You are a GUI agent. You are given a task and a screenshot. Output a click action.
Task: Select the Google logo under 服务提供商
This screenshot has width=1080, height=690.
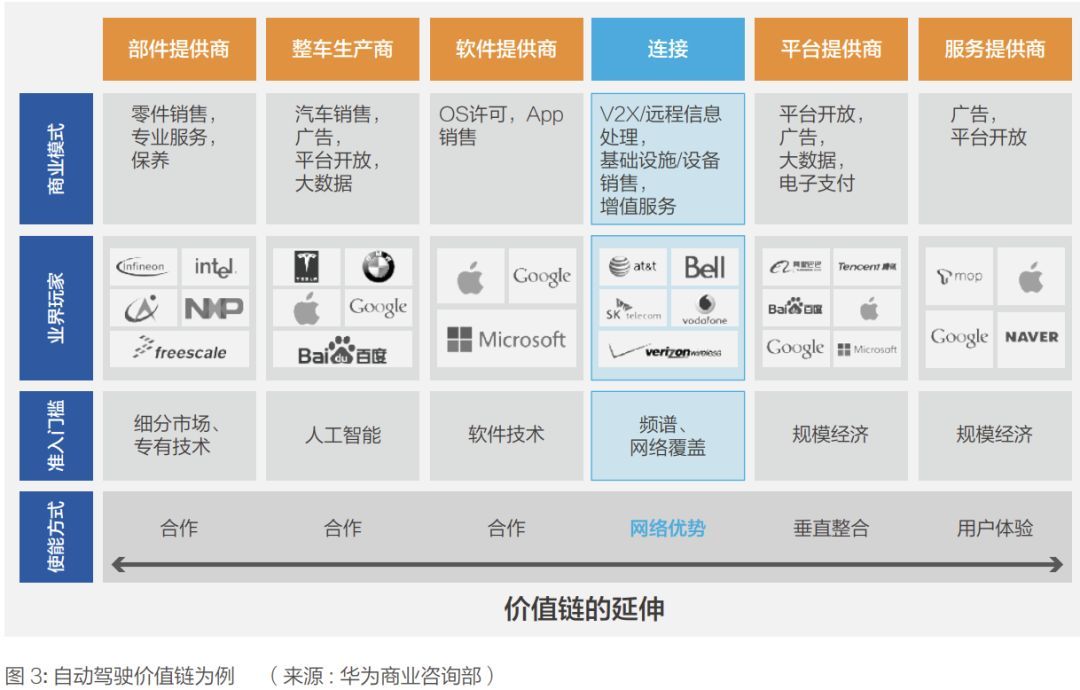click(959, 337)
